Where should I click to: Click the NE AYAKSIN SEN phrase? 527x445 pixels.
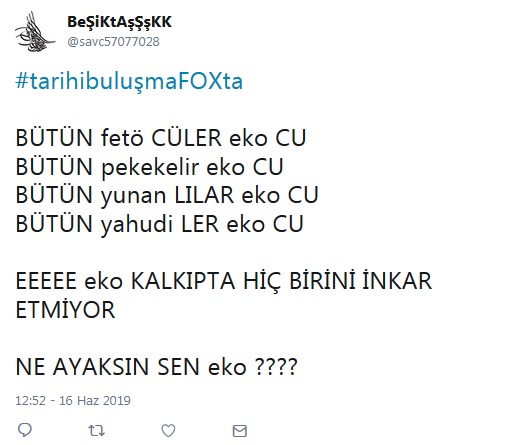(109, 367)
